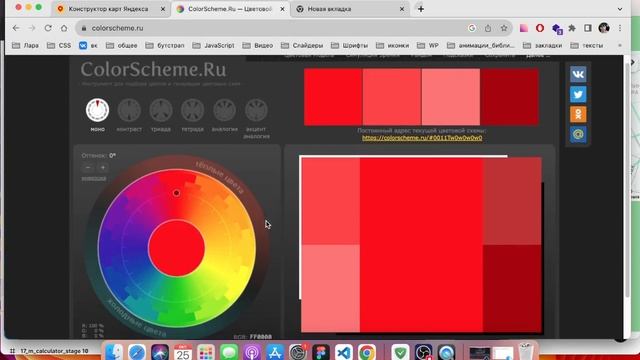The image size is (640, 360).
Task: Open the Opera extension icon
Action: tap(540, 28)
